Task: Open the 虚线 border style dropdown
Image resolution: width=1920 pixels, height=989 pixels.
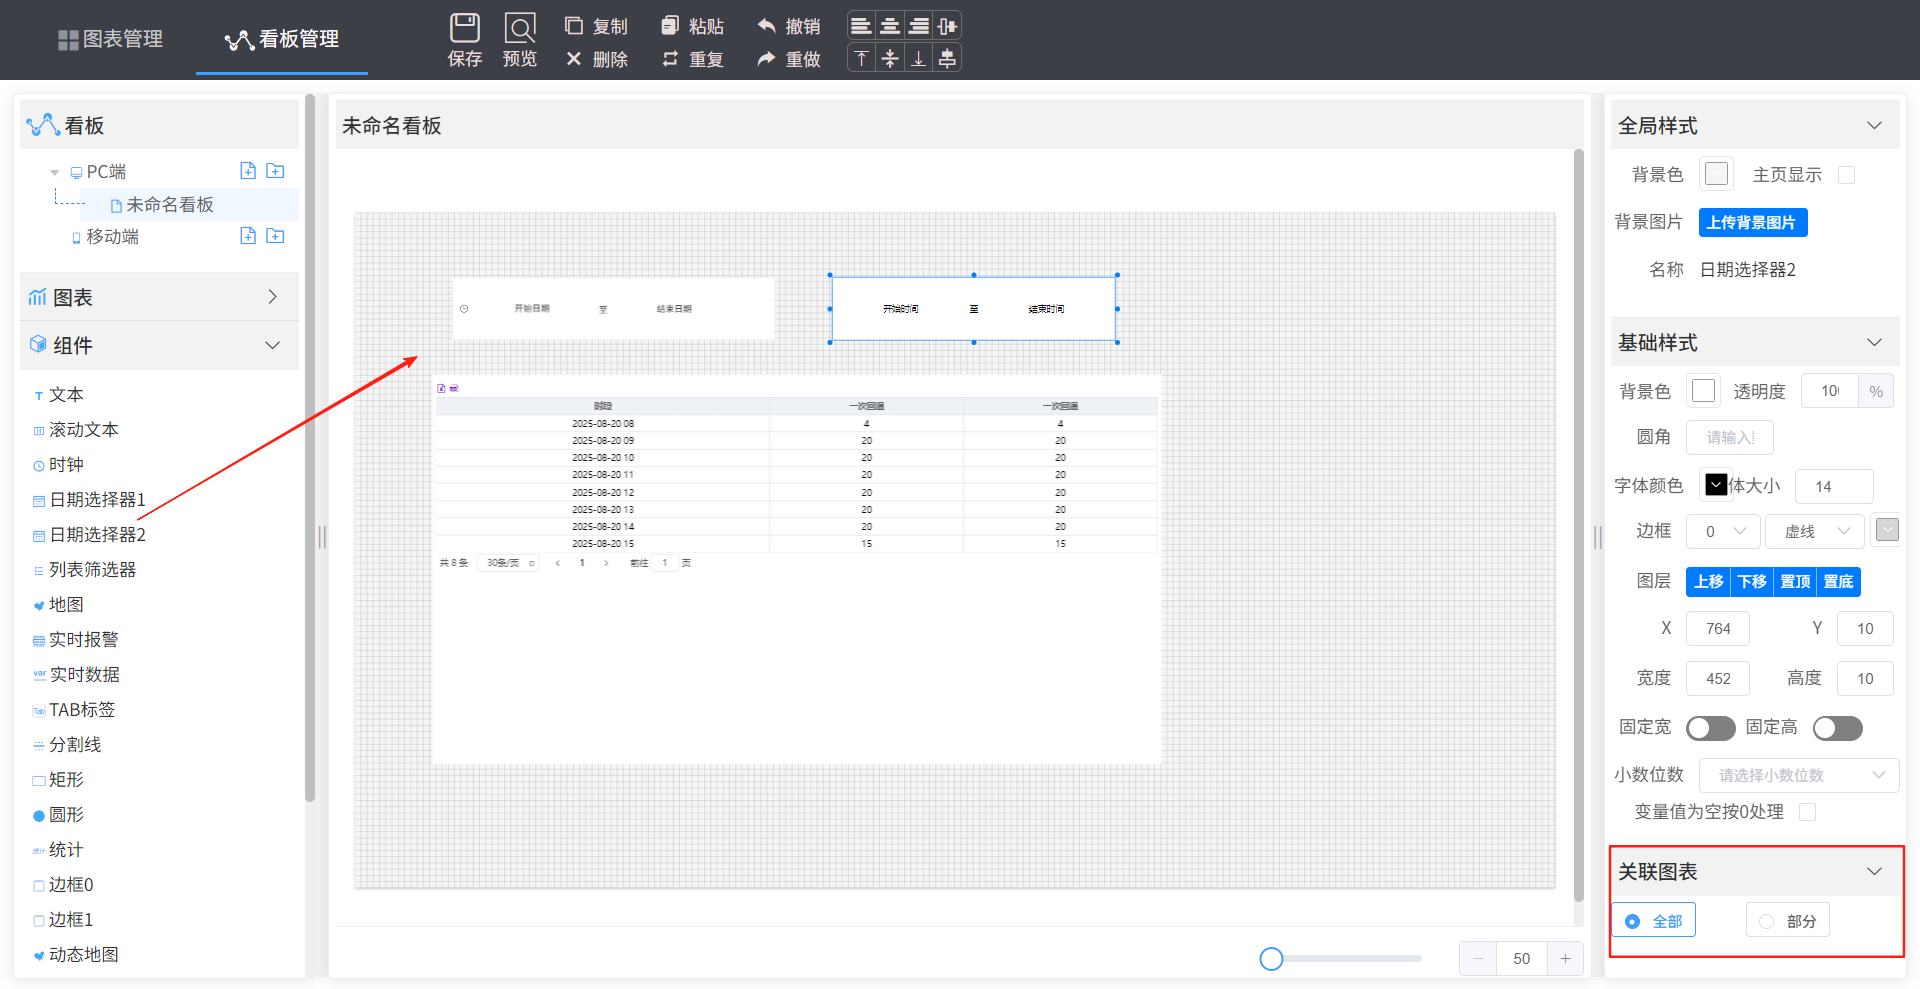Action: click(x=1814, y=532)
